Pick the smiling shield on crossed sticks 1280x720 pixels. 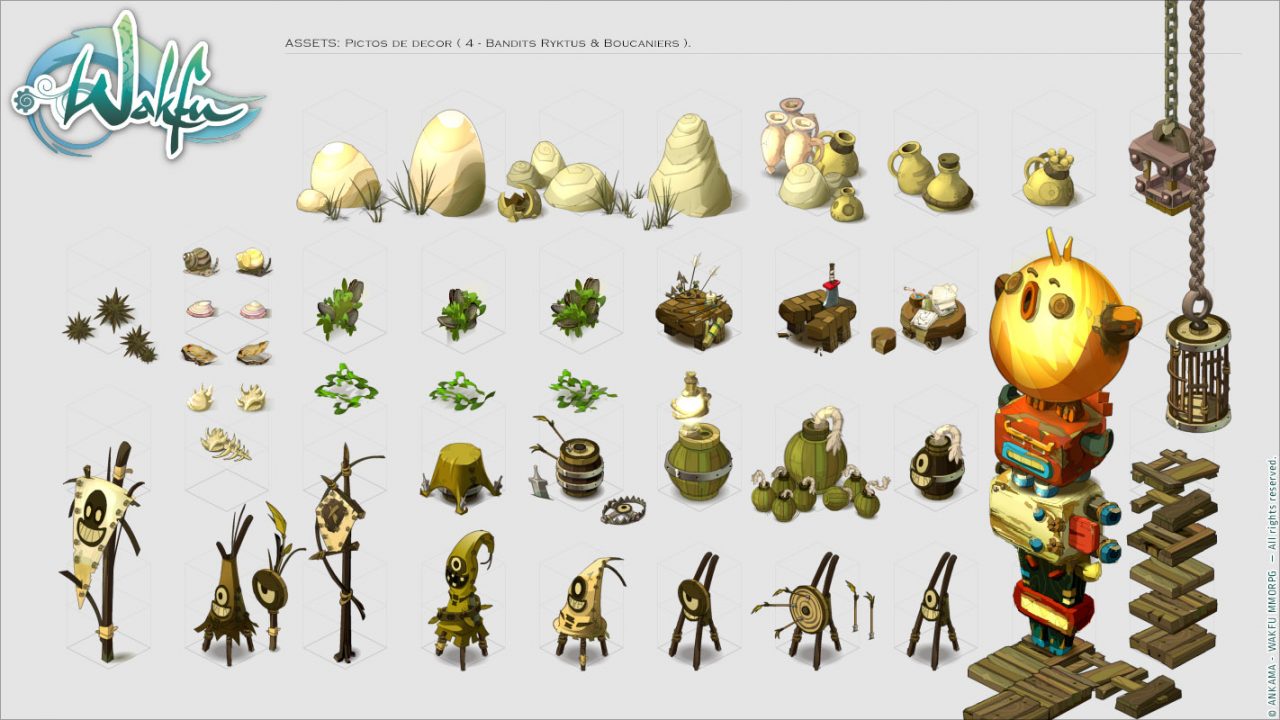click(933, 610)
